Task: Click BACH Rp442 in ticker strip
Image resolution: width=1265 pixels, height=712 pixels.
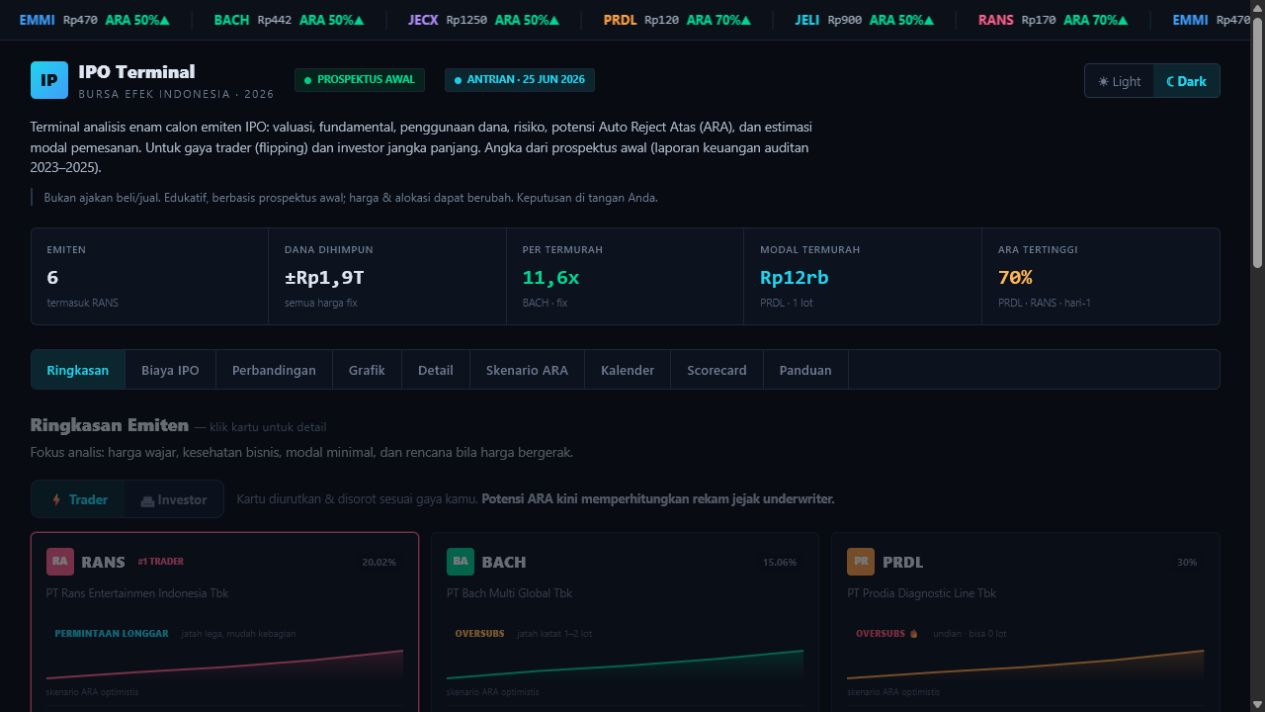Action: (x=289, y=20)
